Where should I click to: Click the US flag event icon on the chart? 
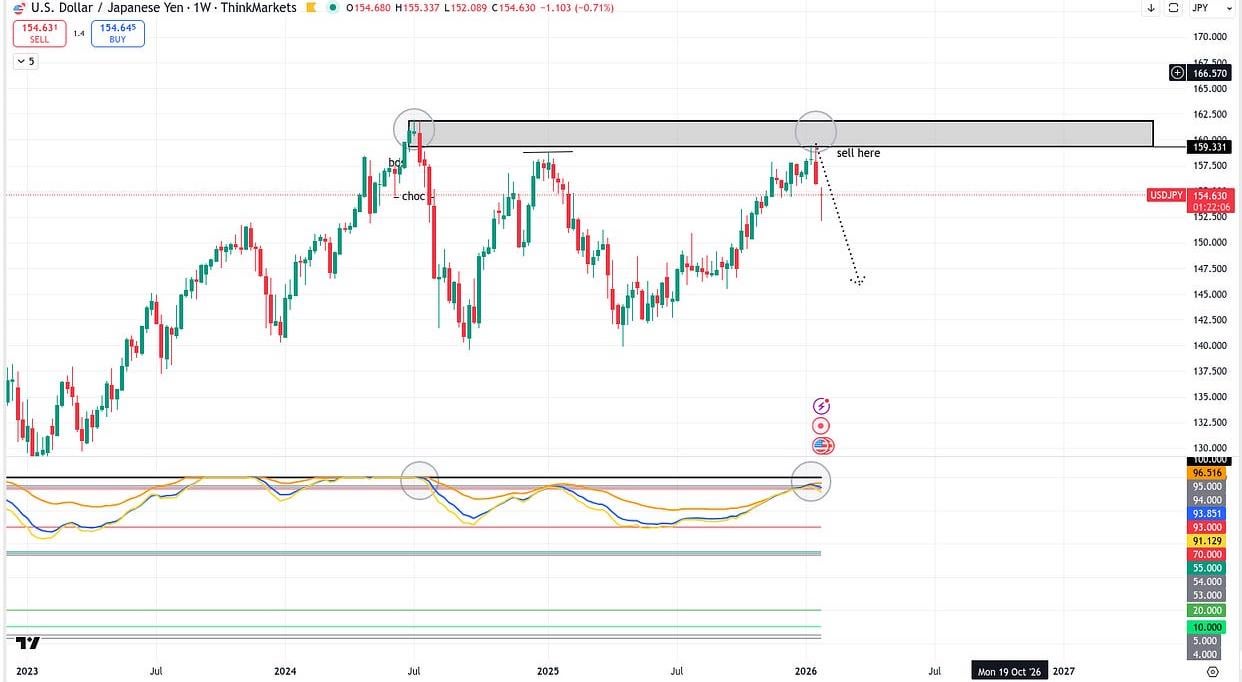pos(822,446)
